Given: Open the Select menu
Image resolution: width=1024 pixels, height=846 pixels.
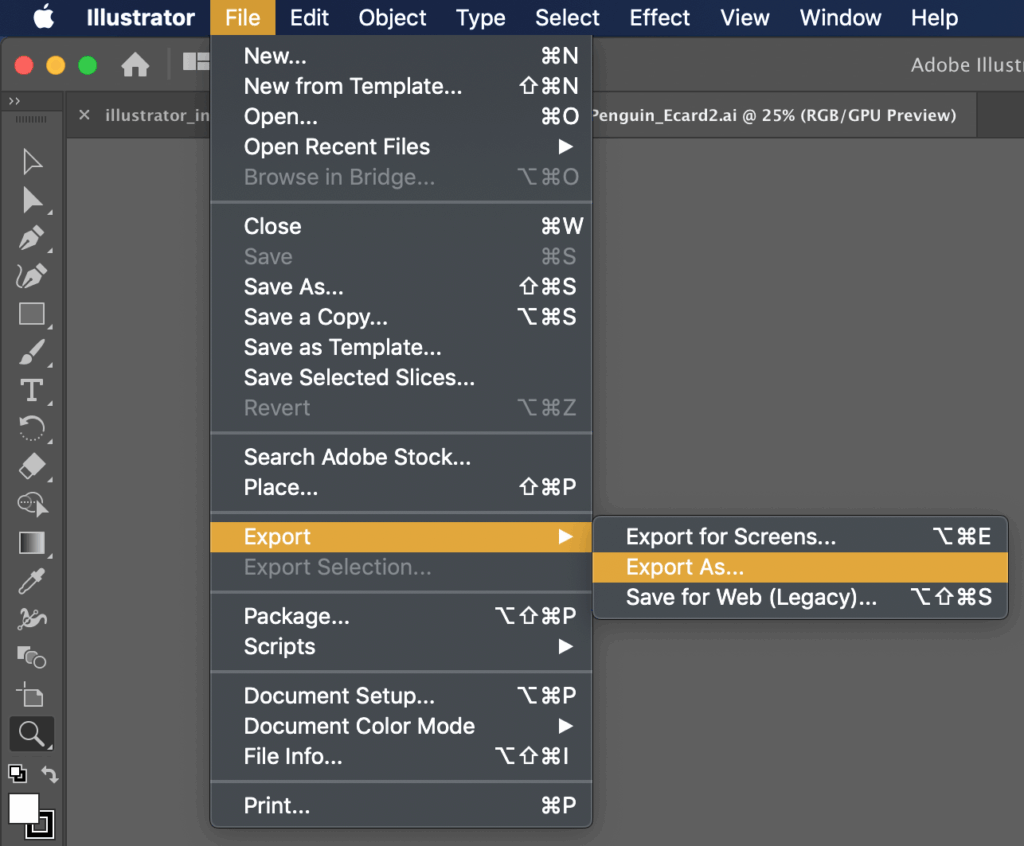Looking at the screenshot, I should click(x=567, y=18).
